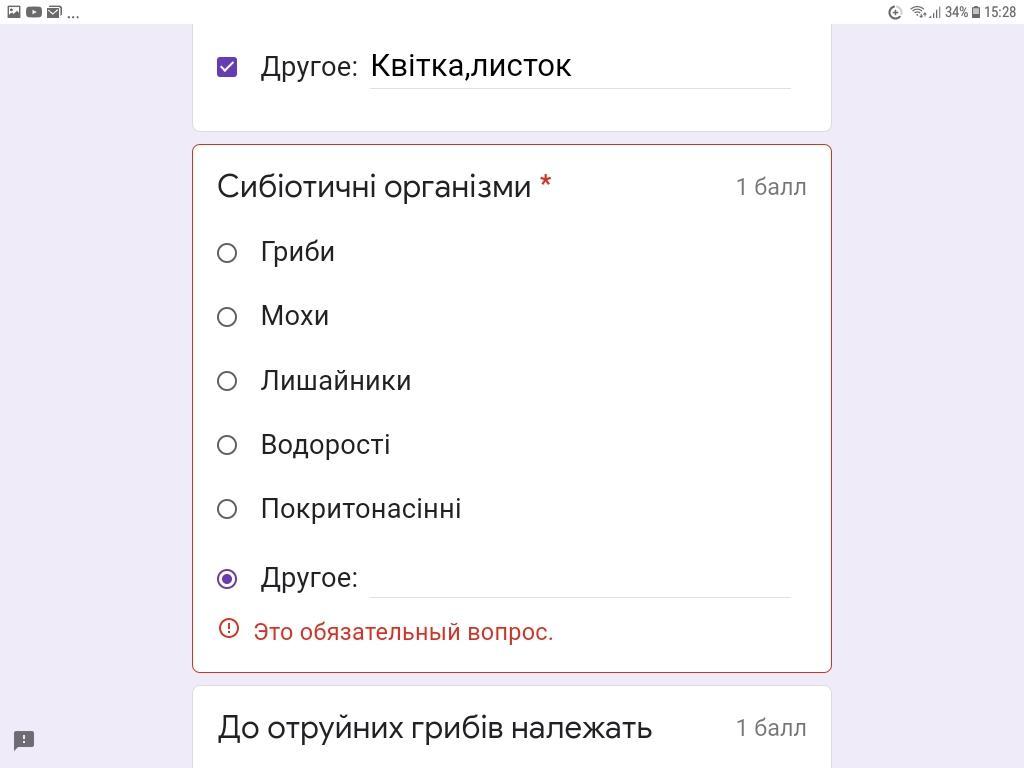Pick the Водорості radio option
Viewport: 1024px width, 768px height.
227,445
